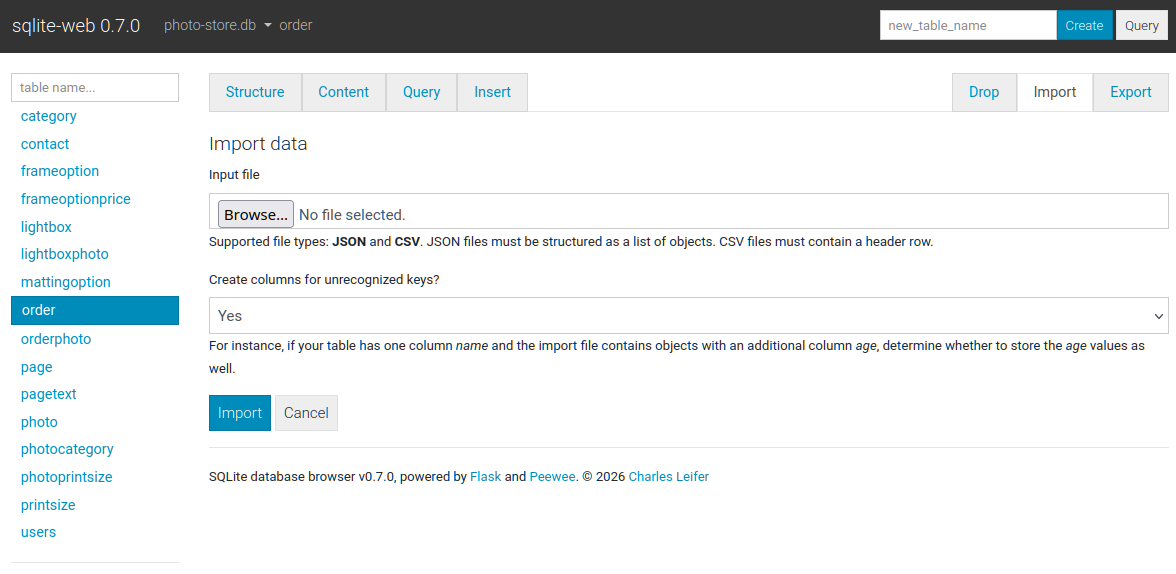
Task: Cancel the import form
Action: click(x=306, y=413)
